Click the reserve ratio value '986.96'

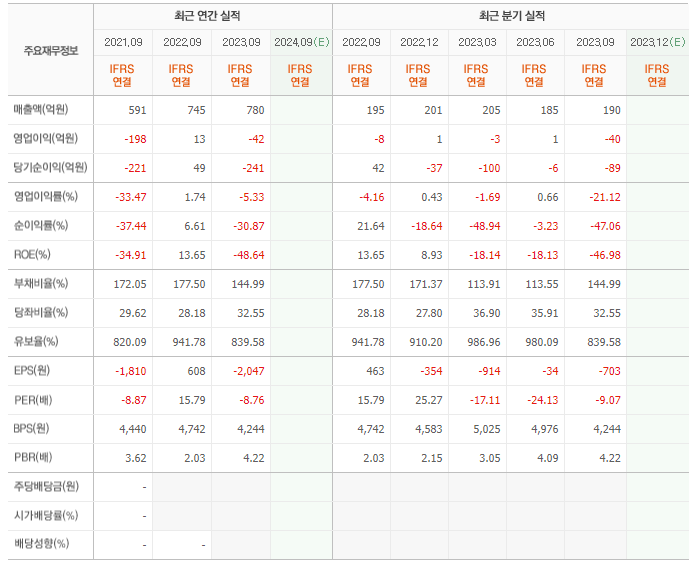coord(484,342)
